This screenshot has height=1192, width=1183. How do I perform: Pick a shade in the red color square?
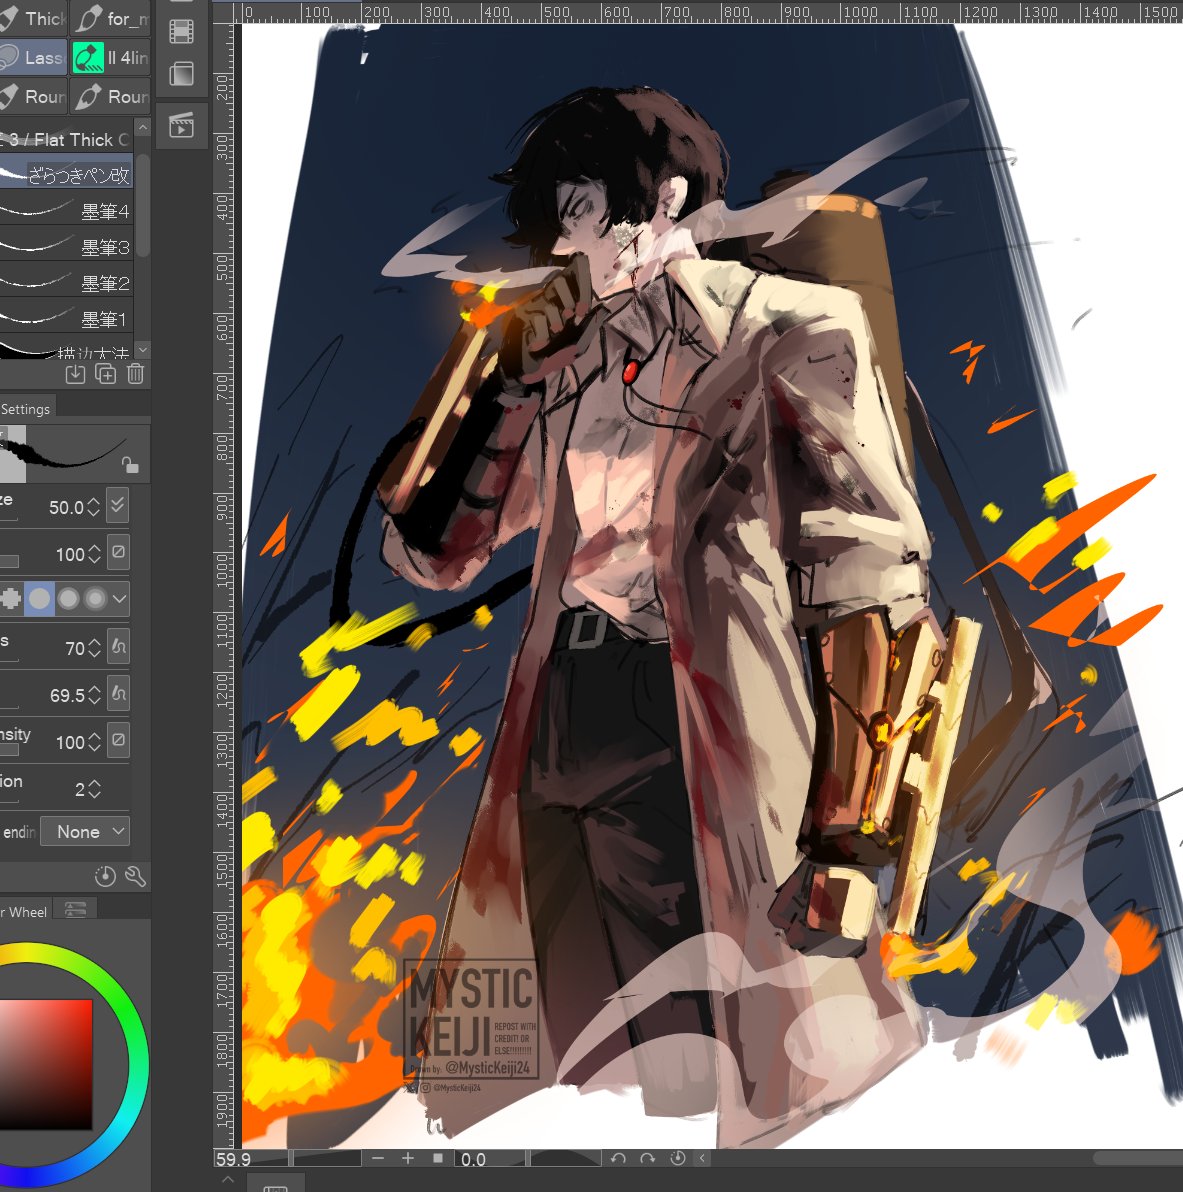point(46,1064)
